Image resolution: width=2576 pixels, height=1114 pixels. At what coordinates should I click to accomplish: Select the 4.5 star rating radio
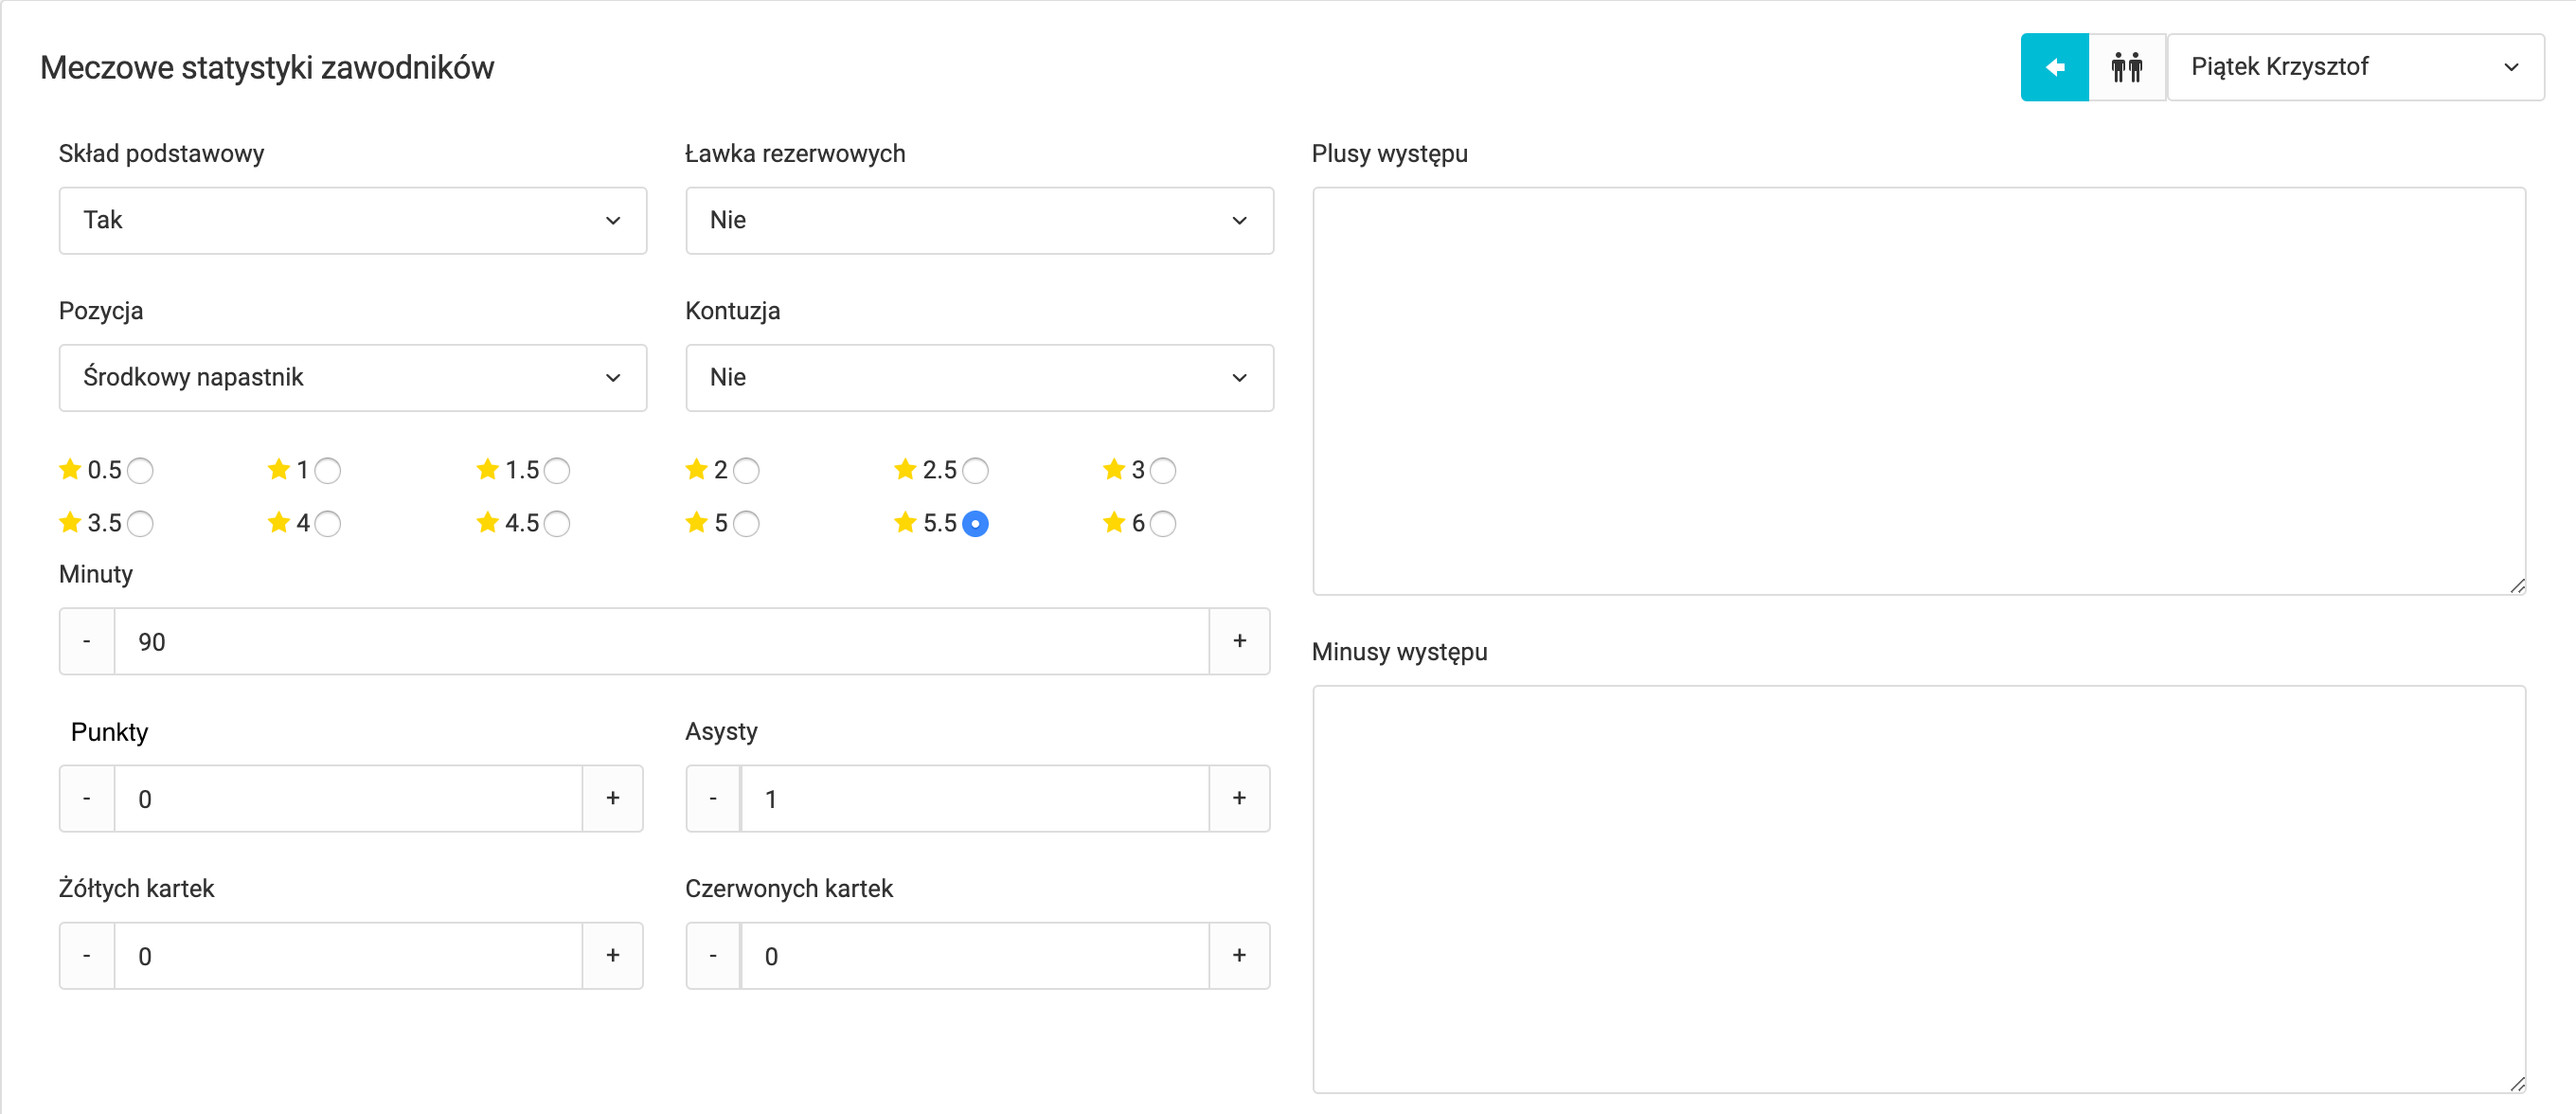click(557, 523)
